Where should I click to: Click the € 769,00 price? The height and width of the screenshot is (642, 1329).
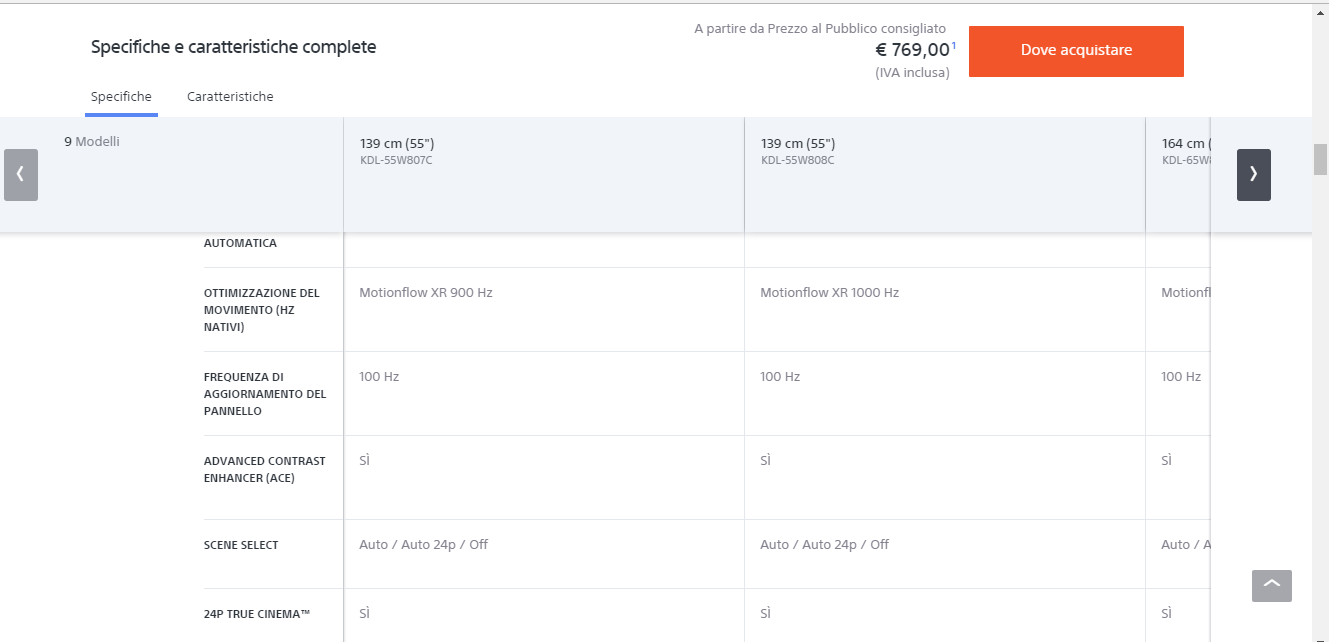click(x=911, y=50)
